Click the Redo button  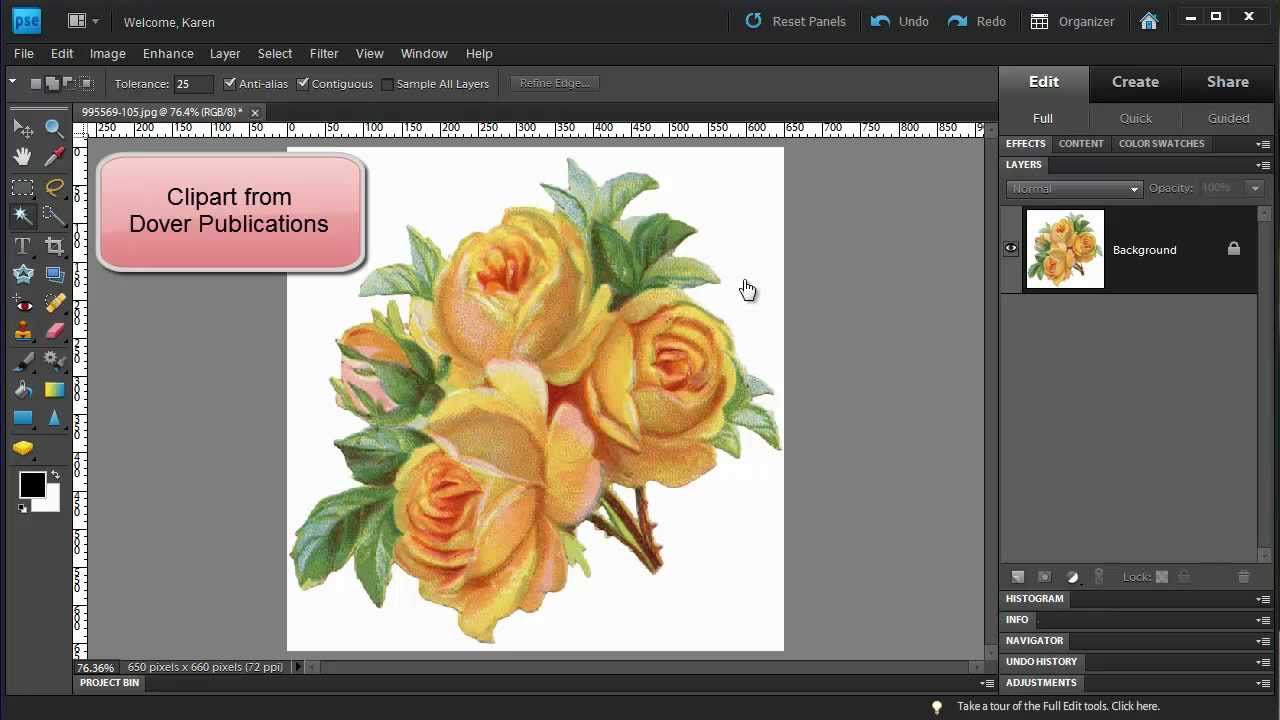977,21
